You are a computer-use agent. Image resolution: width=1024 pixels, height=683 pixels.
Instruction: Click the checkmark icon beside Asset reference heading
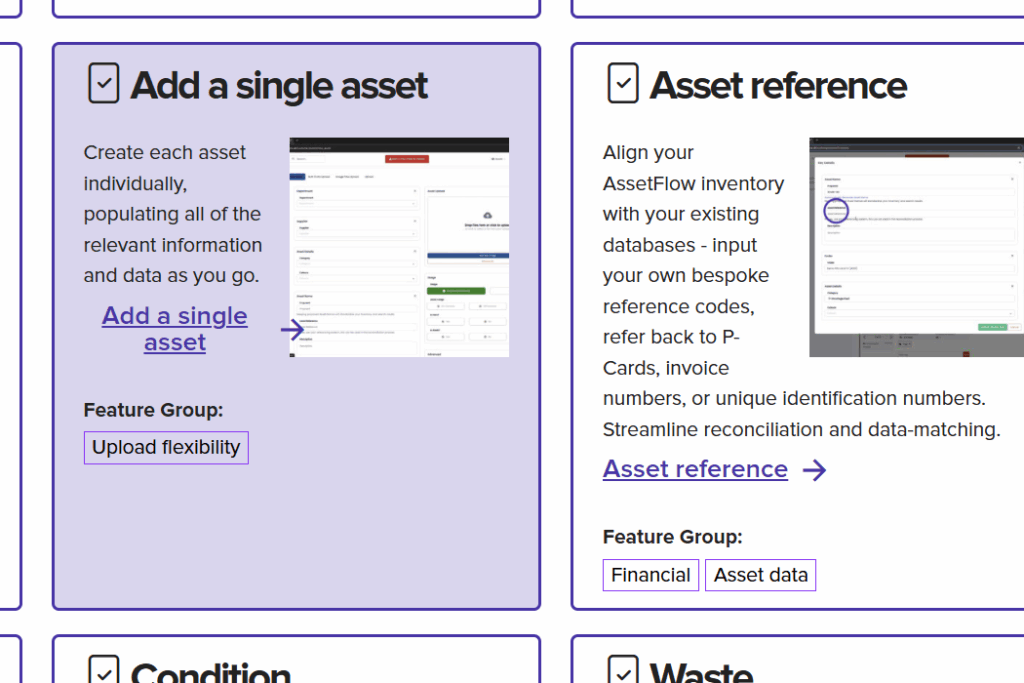pos(623,84)
